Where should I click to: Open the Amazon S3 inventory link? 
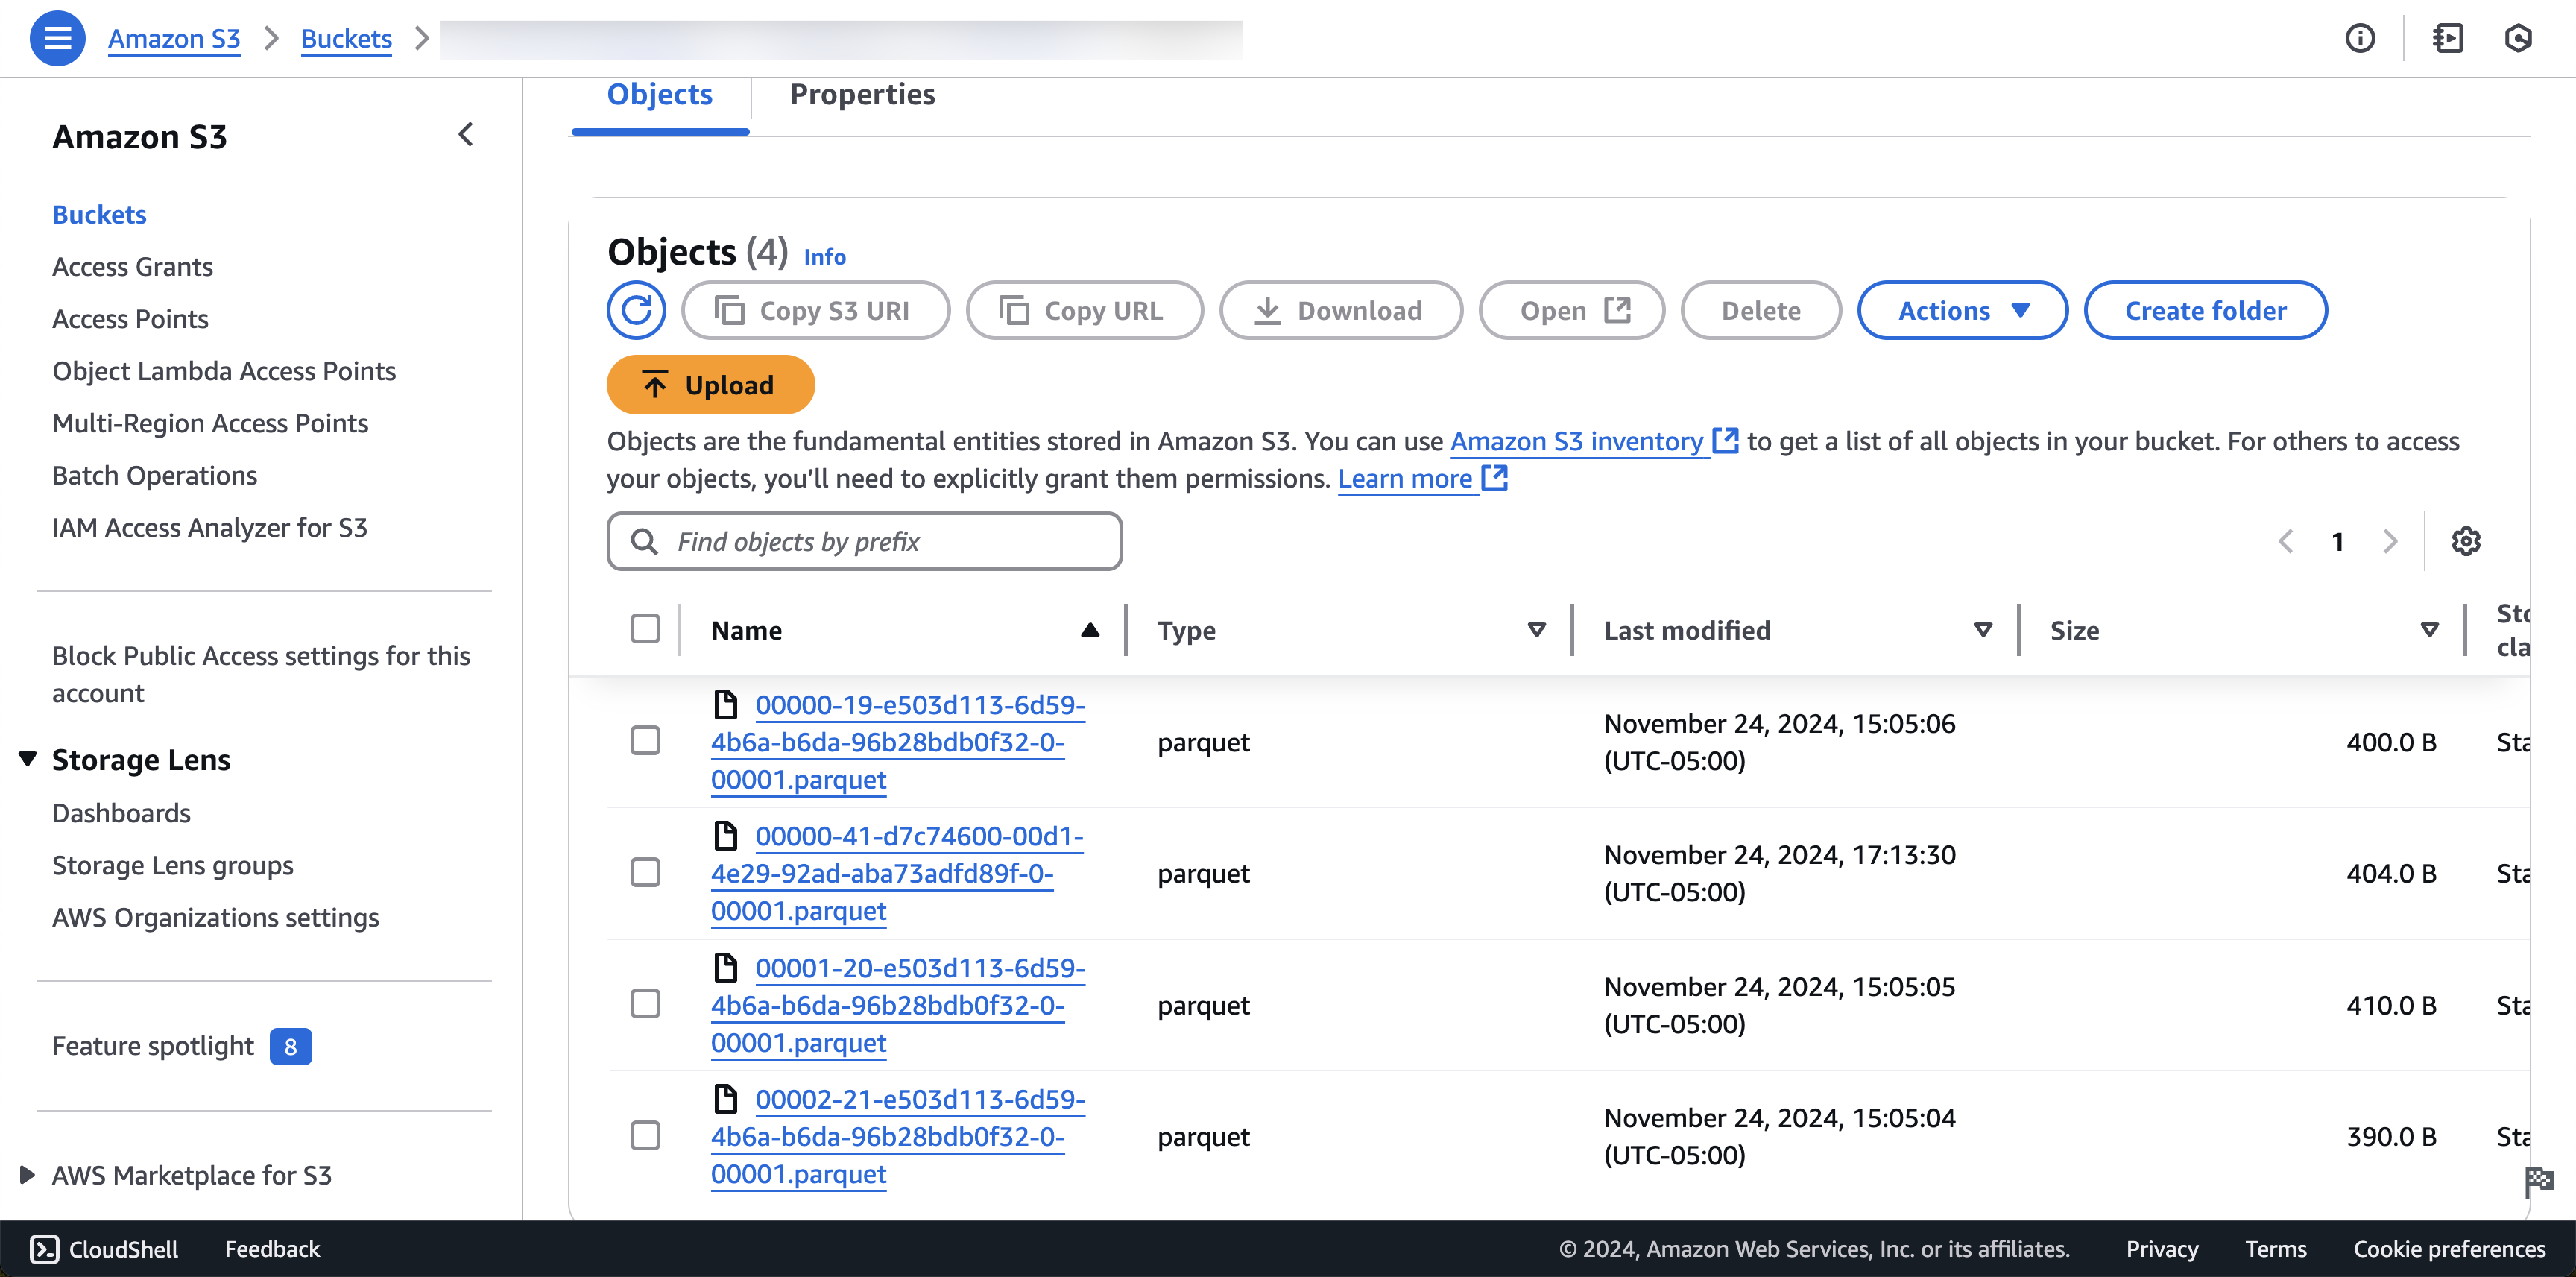click(x=1576, y=441)
